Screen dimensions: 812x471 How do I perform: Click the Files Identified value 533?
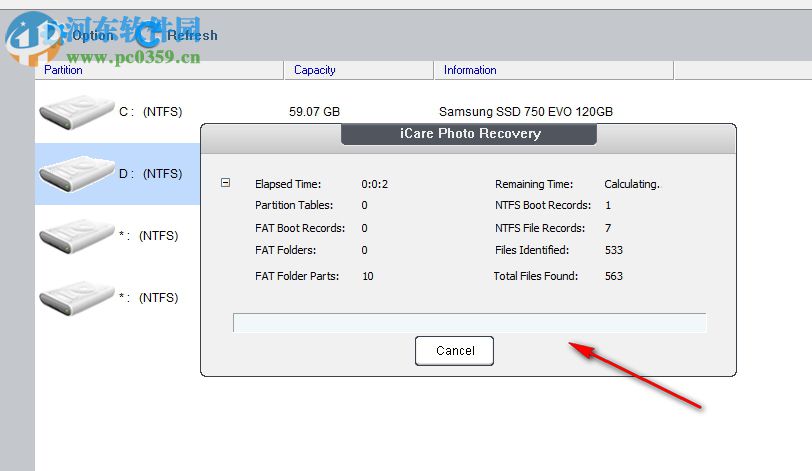(614, 250)
